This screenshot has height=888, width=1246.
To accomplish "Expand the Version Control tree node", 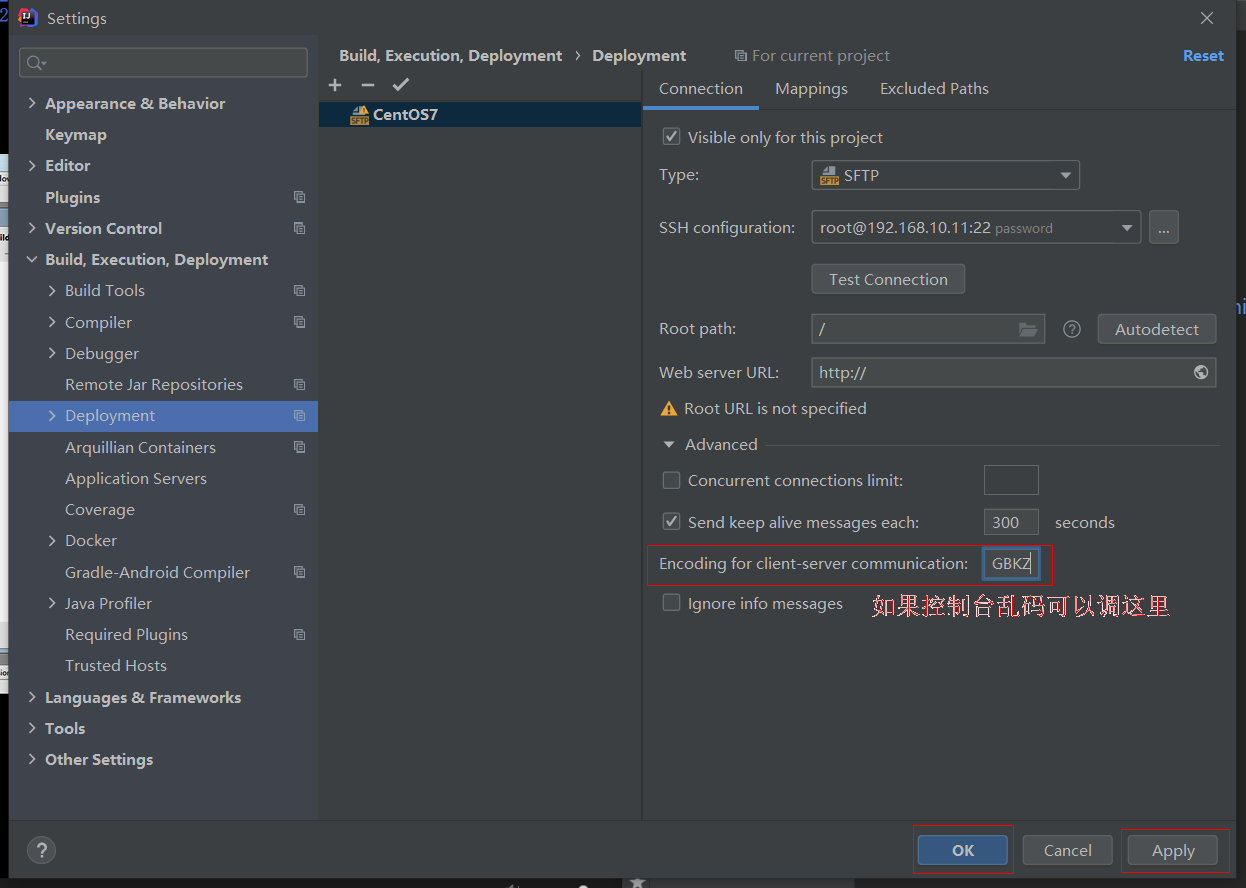I will click(32, 228).
